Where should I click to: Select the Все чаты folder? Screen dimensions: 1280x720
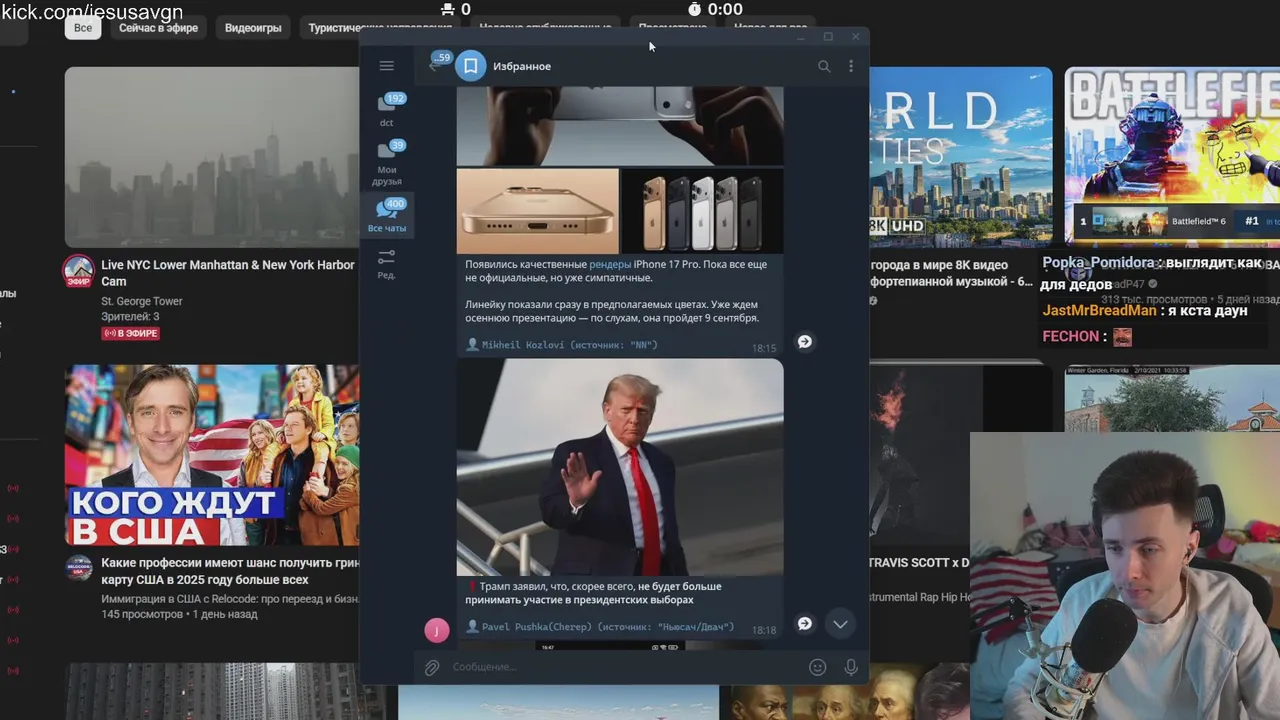(x=387, y=214)
